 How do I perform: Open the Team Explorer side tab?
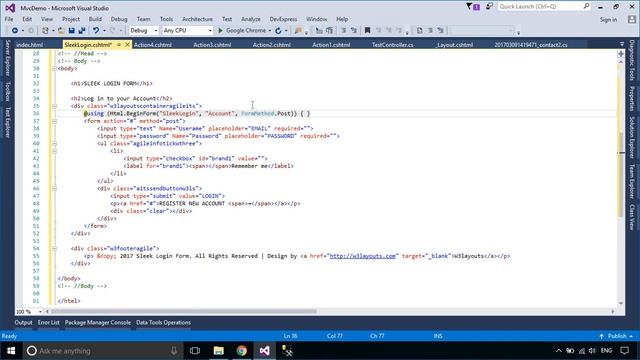pyautogui.click(x=632, y=181)
